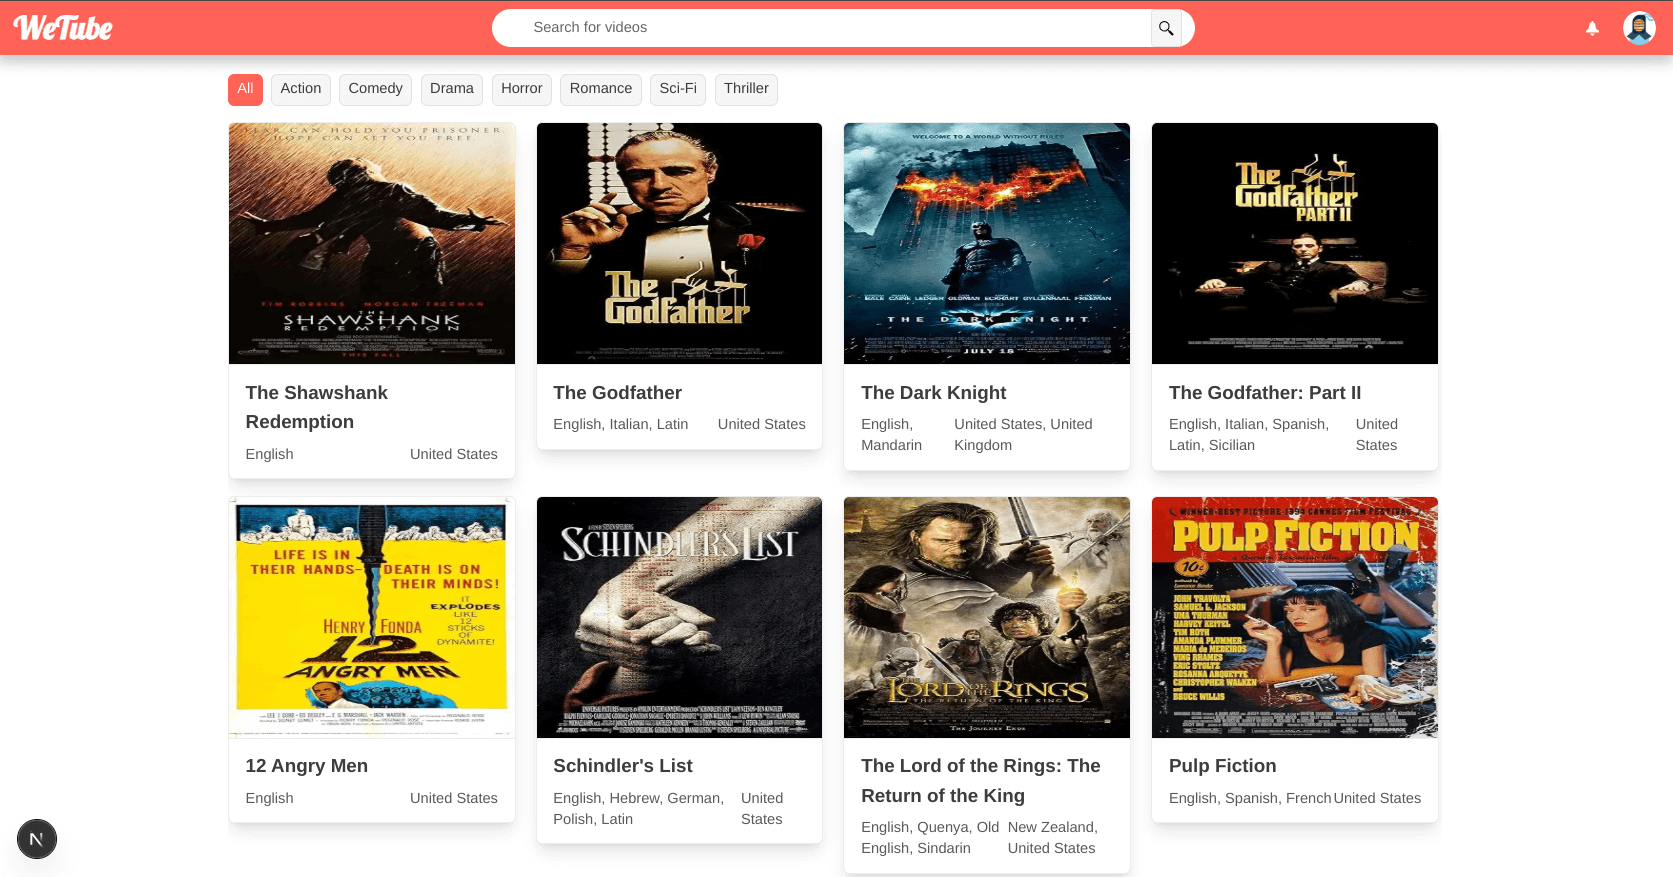This screenshot has height=877, width=1673.
Task: Open the user profile avatar
Action: pyautogui.click(x=1639, y=28)
